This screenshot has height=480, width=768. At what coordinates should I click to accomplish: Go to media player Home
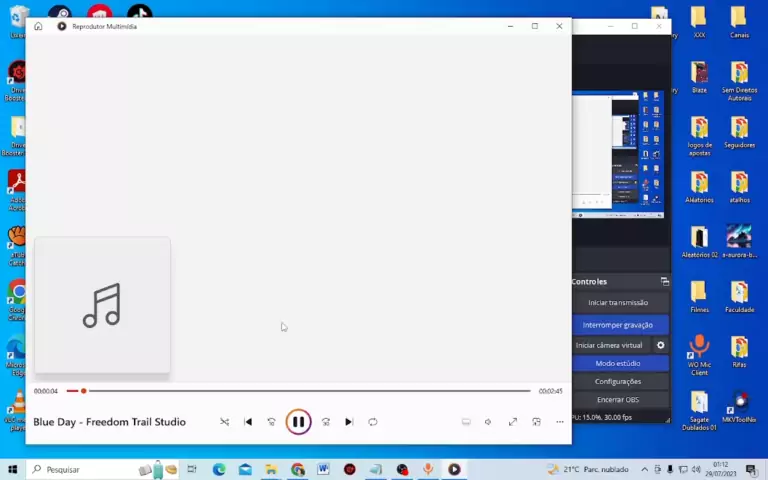click(38, 26)
